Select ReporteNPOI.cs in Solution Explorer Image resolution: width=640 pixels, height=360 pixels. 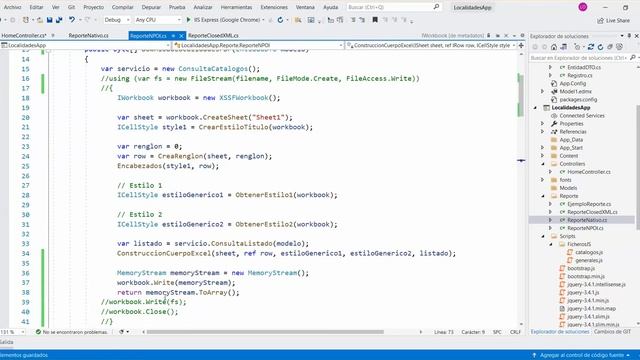585,228
